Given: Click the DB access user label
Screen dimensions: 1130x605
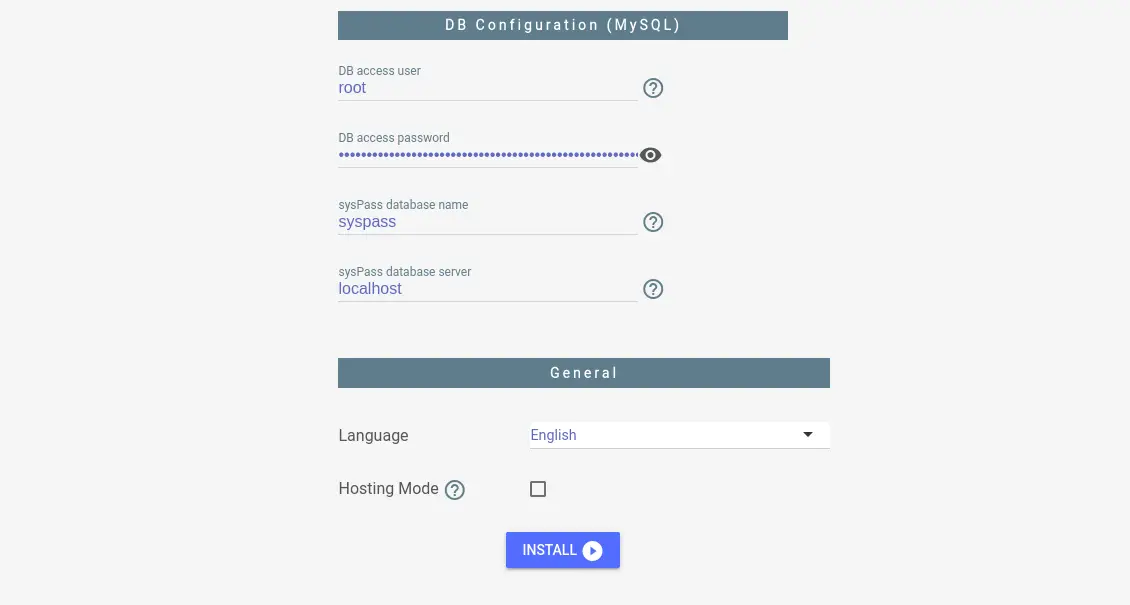Looking at the screenshot, I should [380, 71].
